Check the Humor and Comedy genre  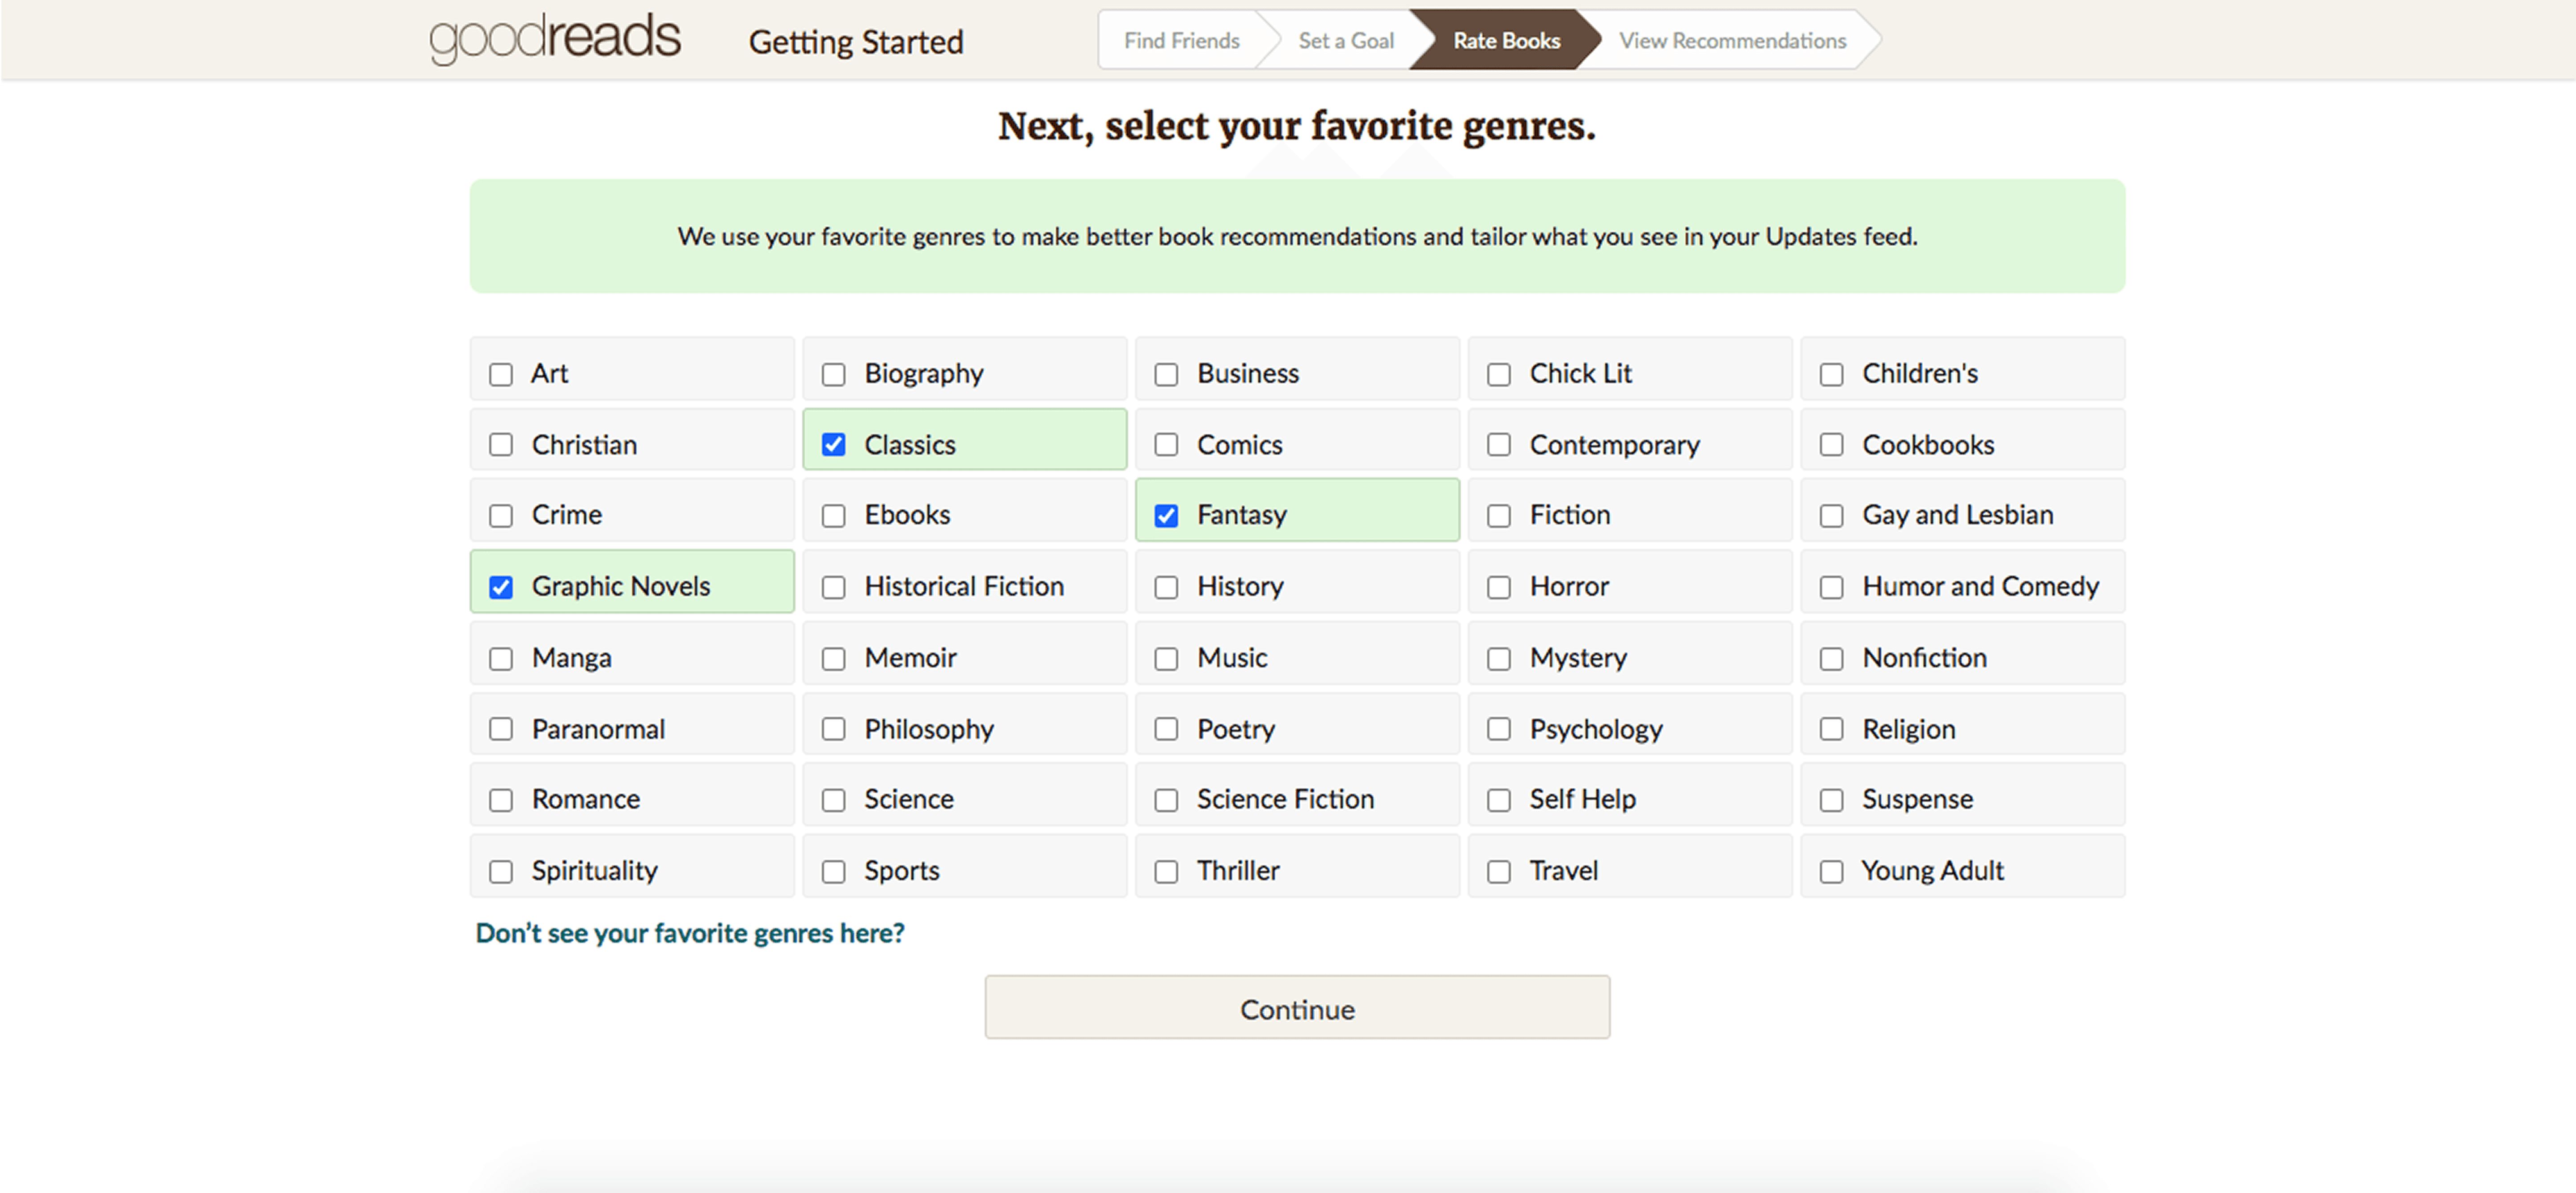pyautogui.click(x=1831, y=587)
